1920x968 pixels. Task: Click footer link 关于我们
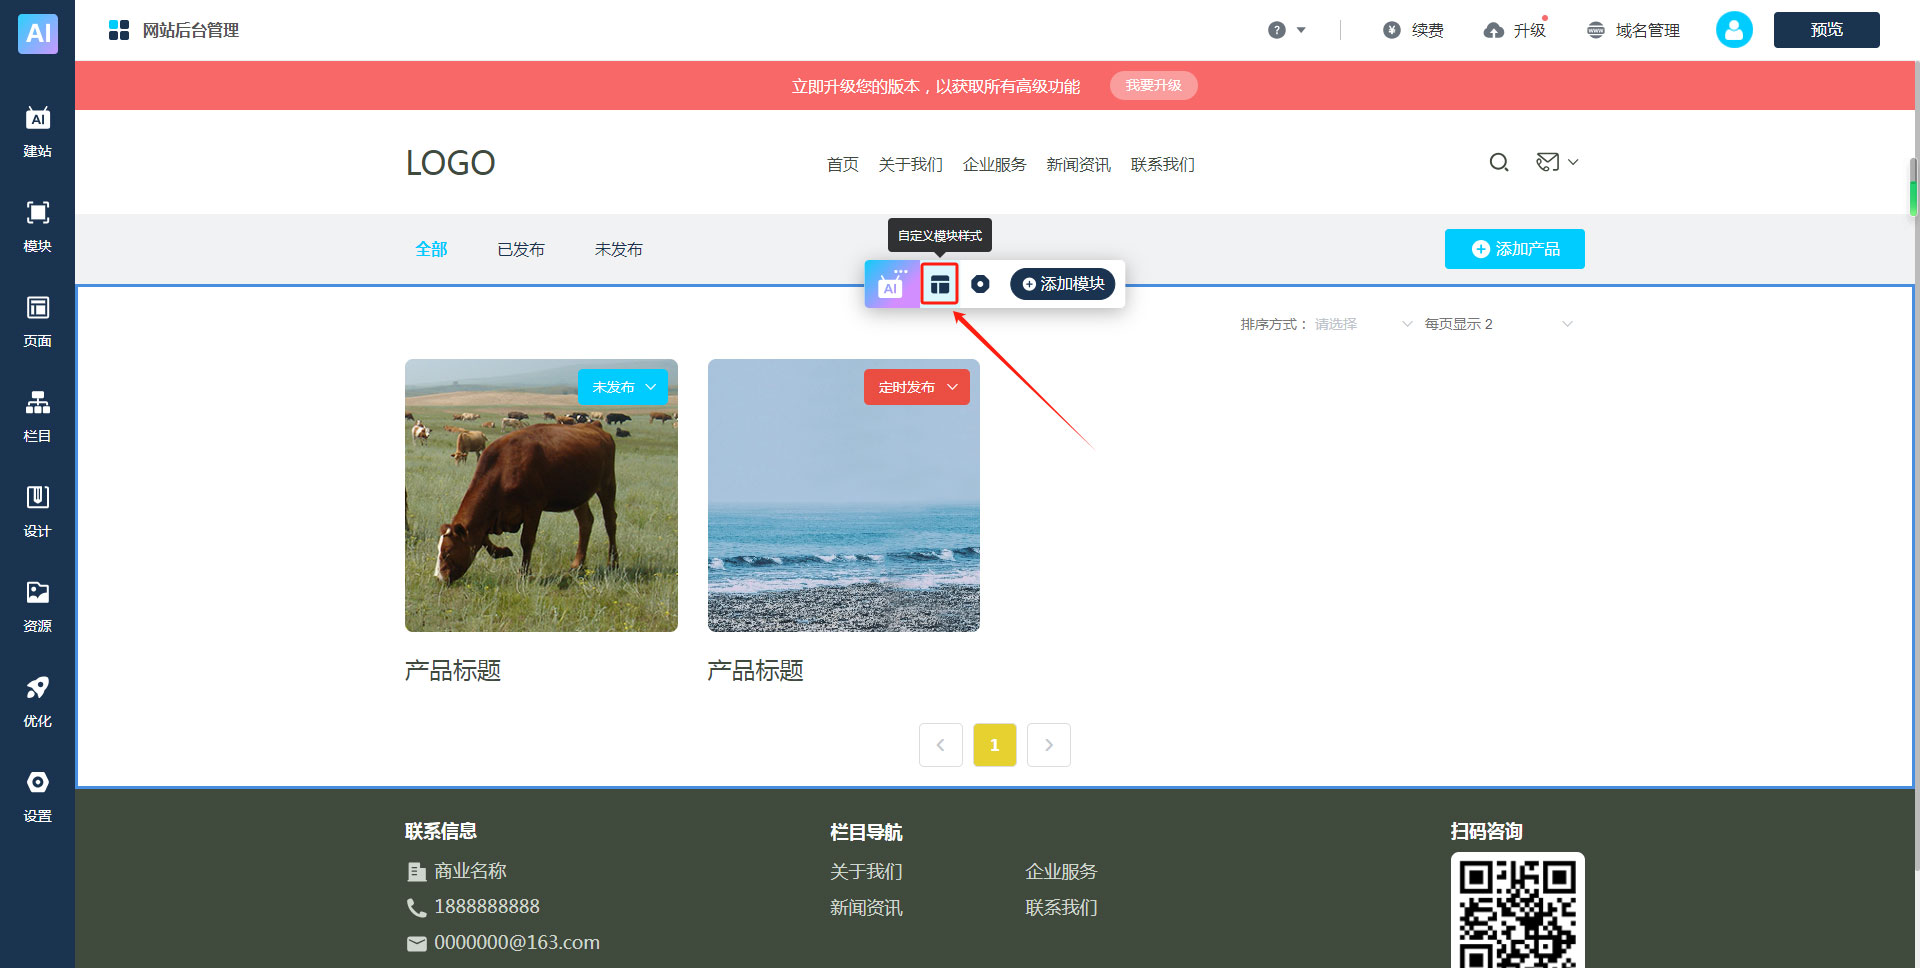[866, 872]
